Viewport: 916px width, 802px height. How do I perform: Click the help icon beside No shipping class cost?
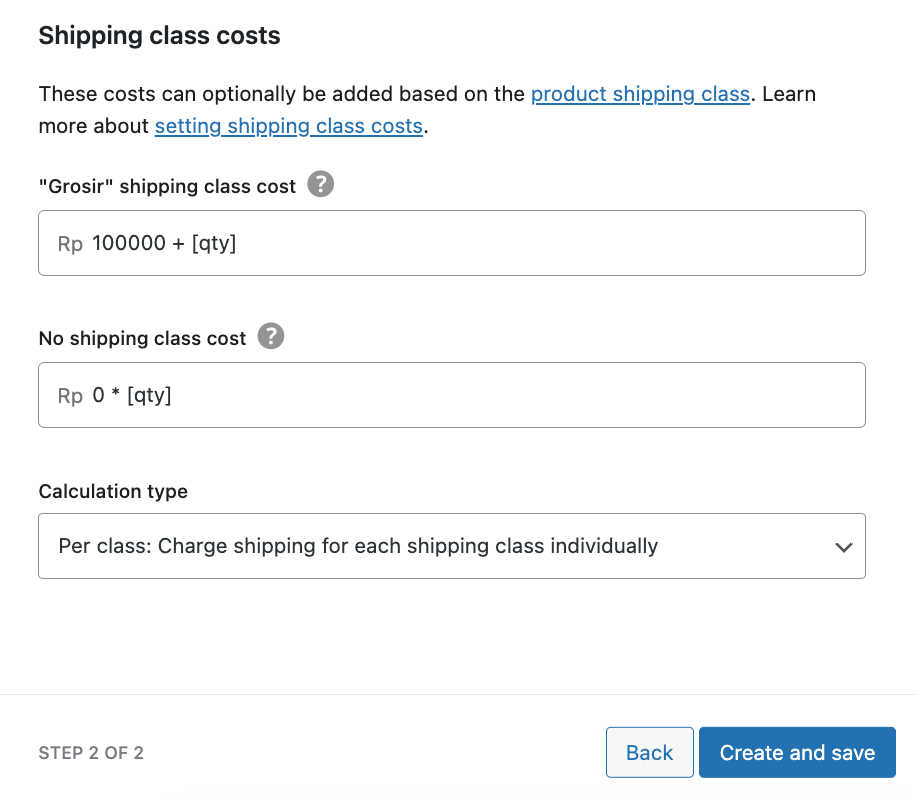[x=270, y=336]
